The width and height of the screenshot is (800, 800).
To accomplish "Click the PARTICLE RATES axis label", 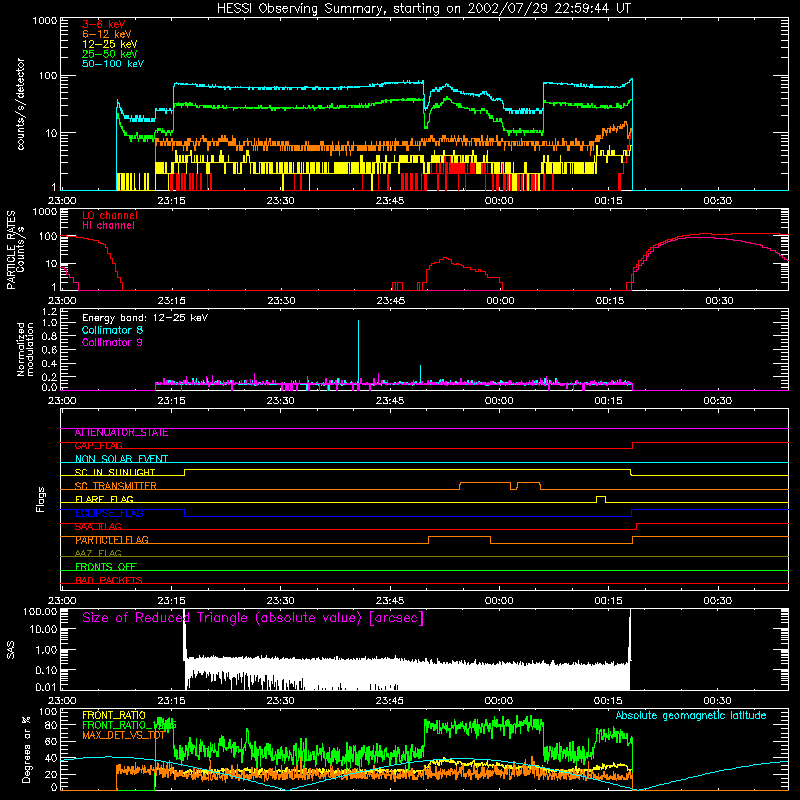I will [11, 250].
